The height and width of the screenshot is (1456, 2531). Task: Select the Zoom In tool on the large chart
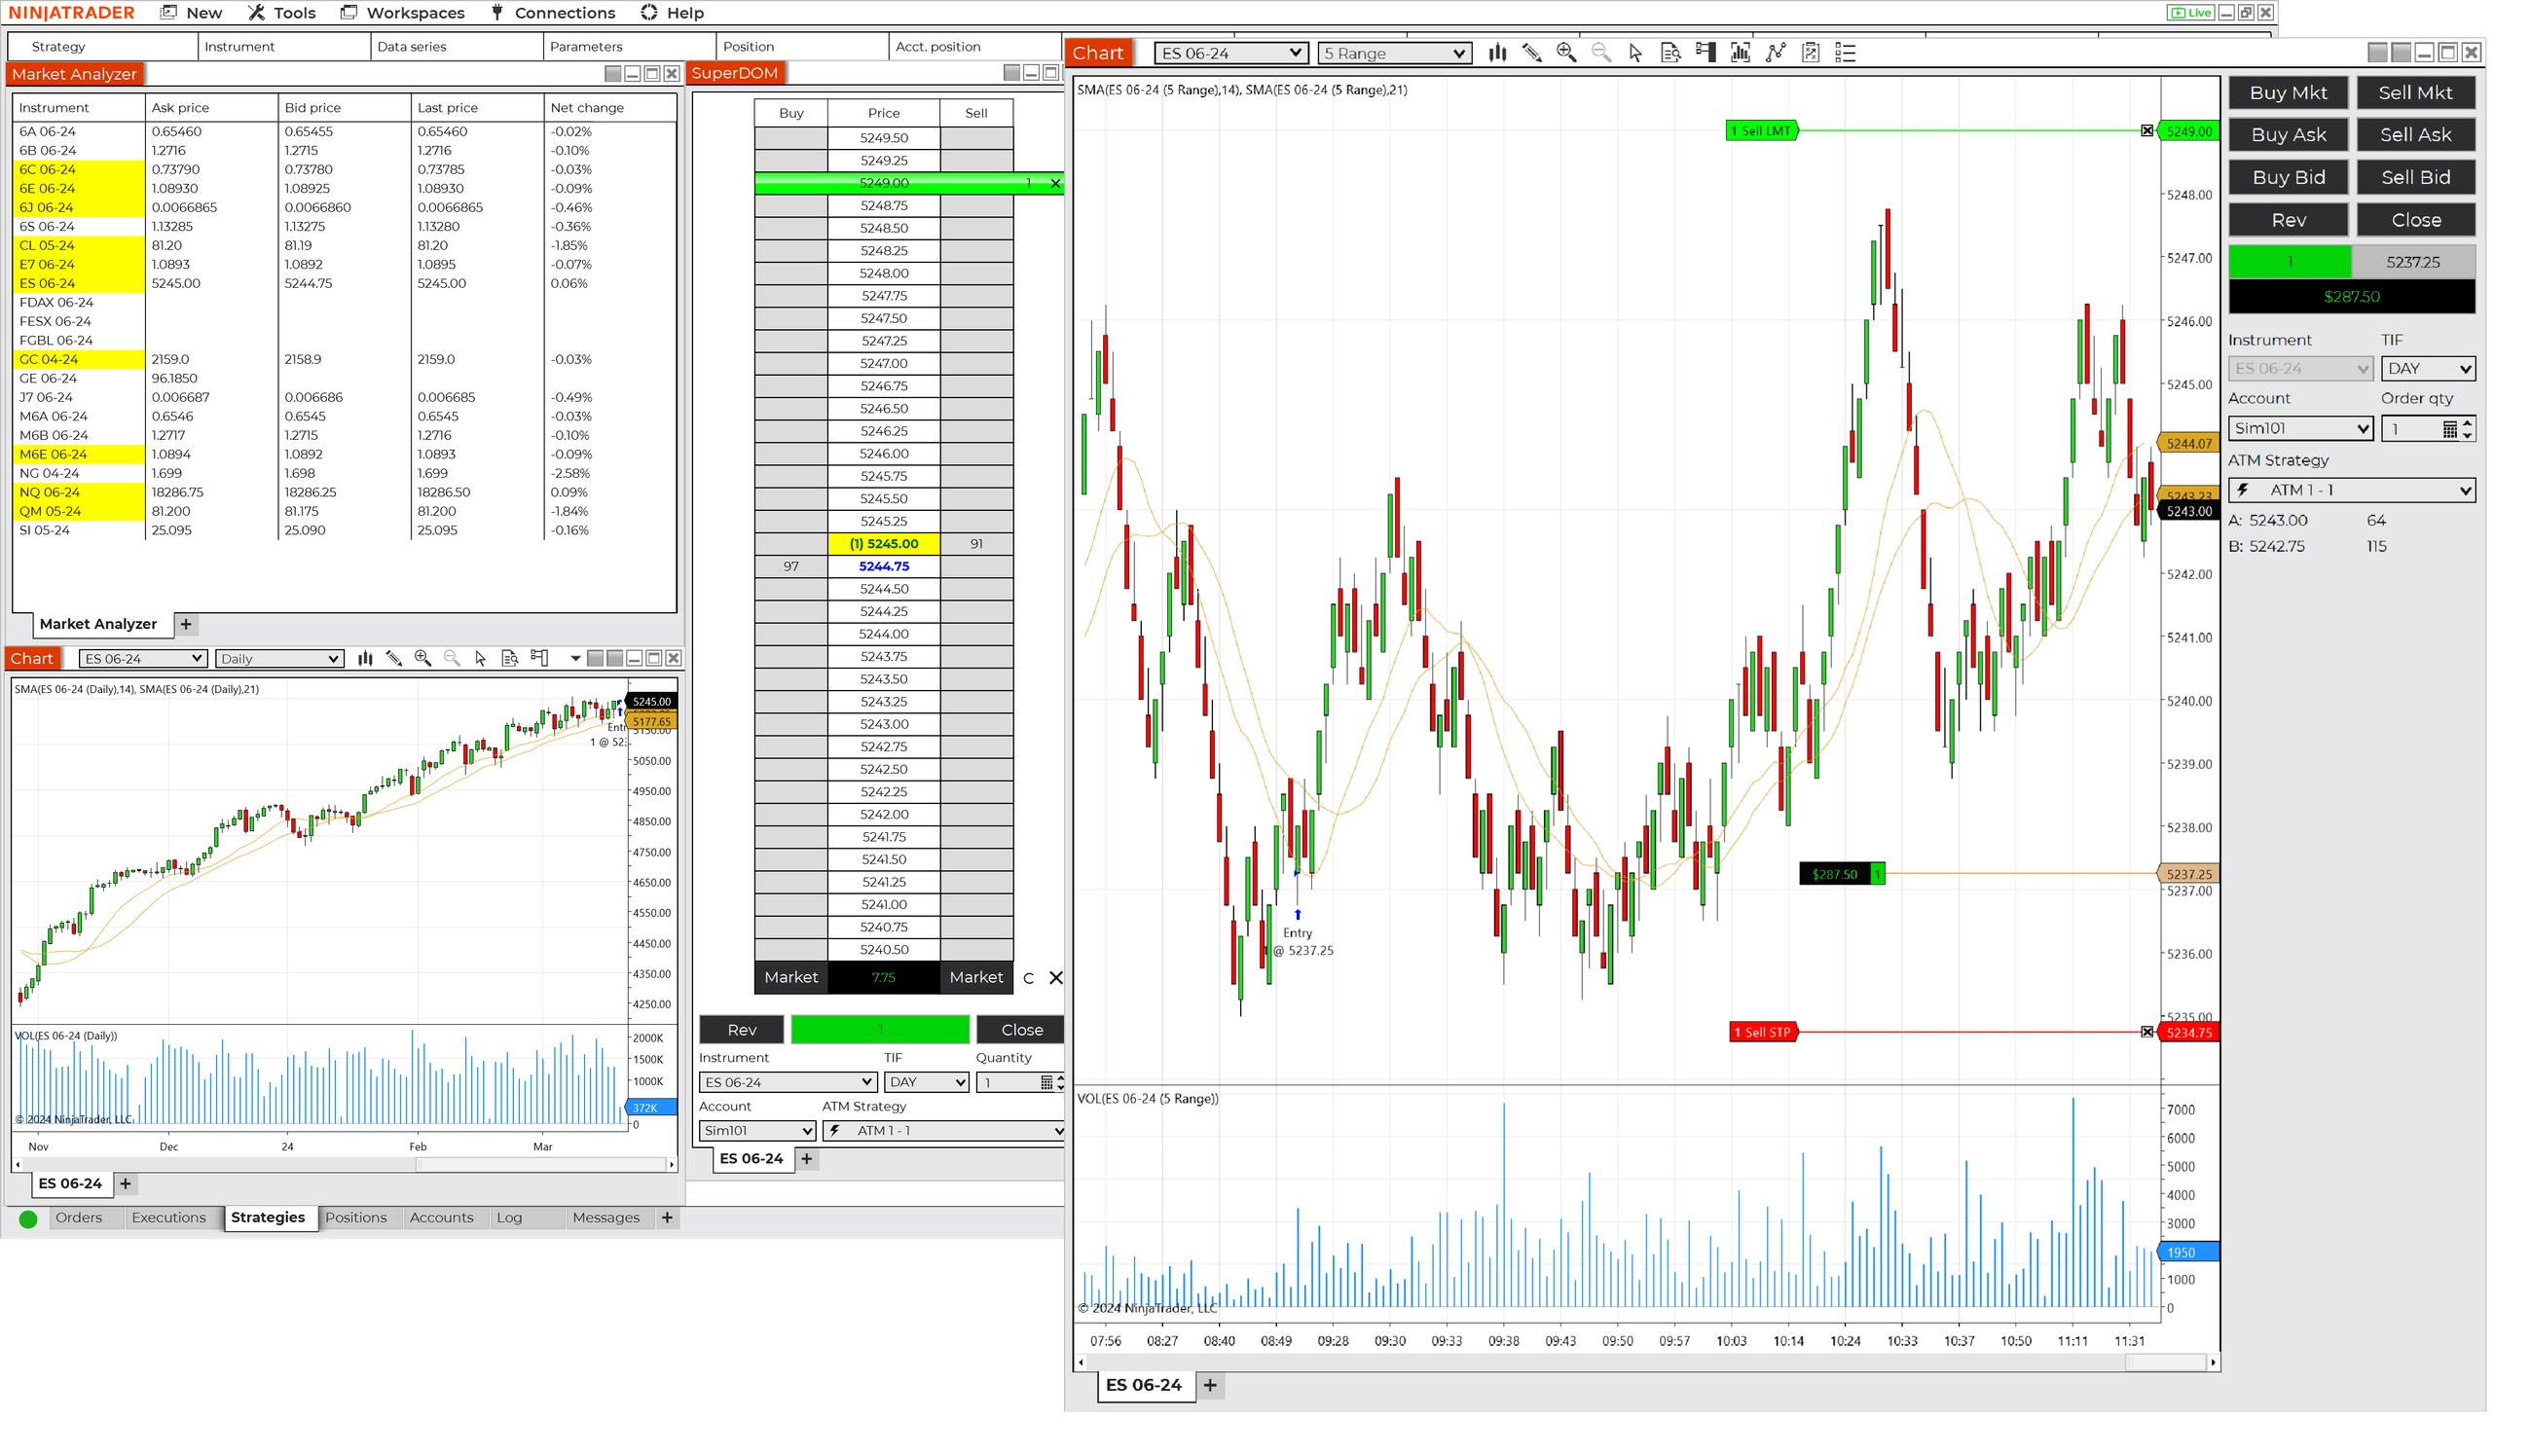1567,53
